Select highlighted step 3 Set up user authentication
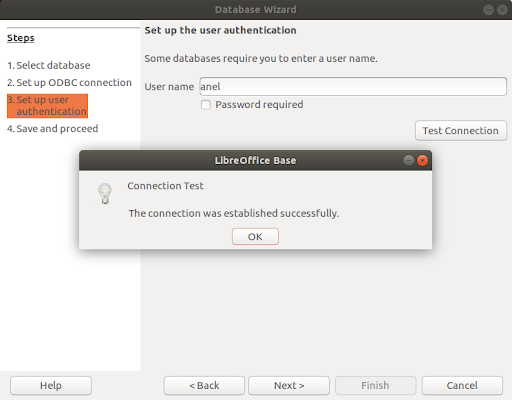Screen dimensions: 522x401 [47, 106]
